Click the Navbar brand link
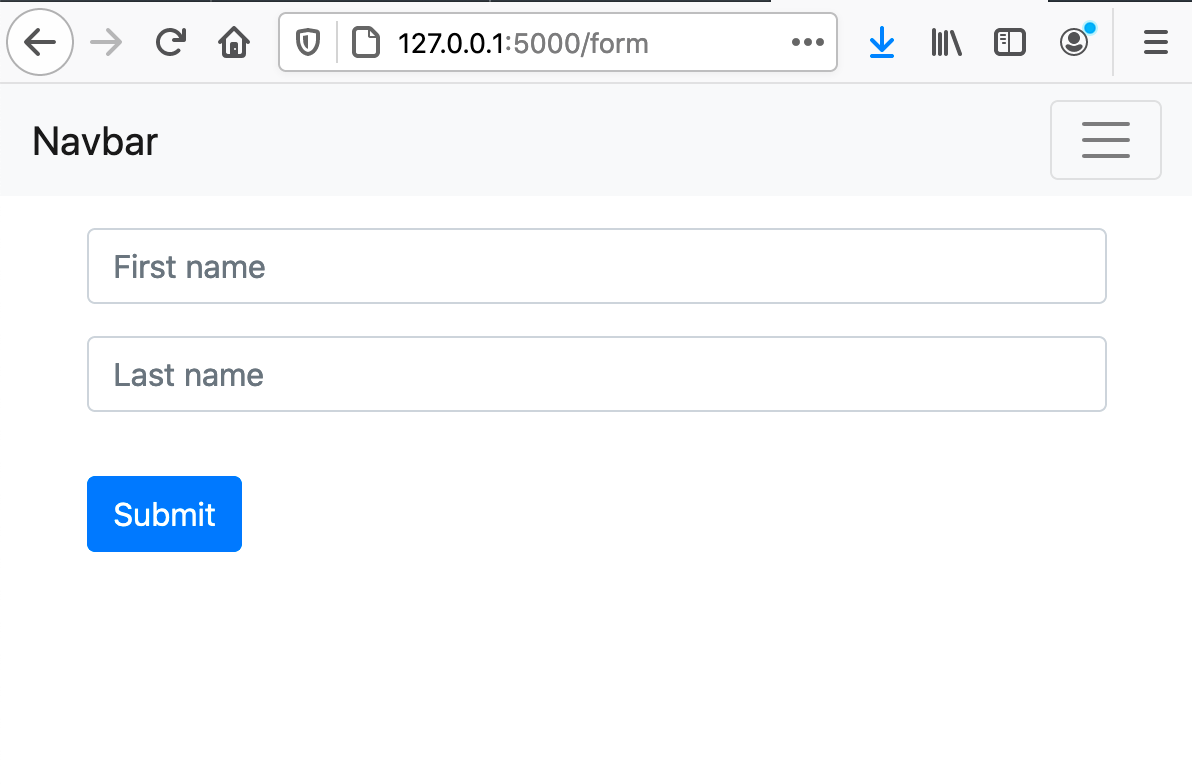 coord(94,141)
